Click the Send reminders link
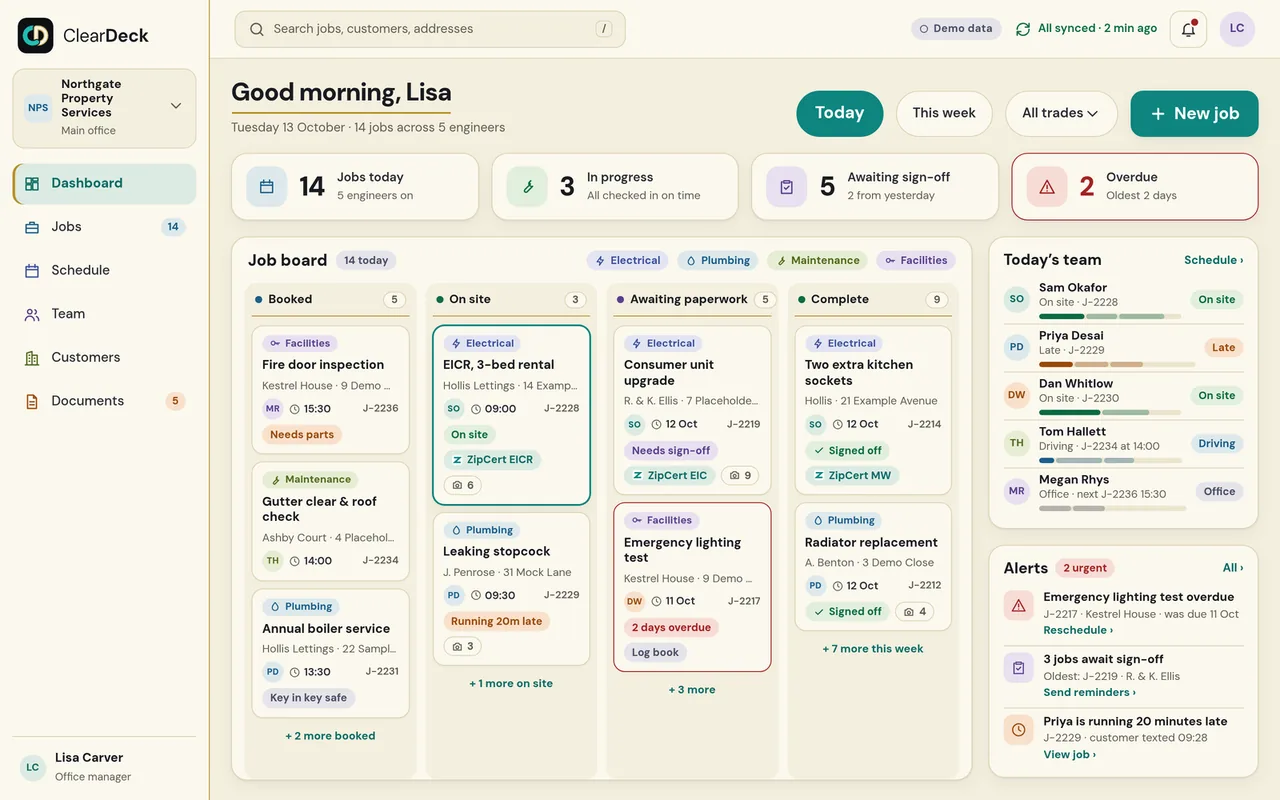 coord(1089,693)
